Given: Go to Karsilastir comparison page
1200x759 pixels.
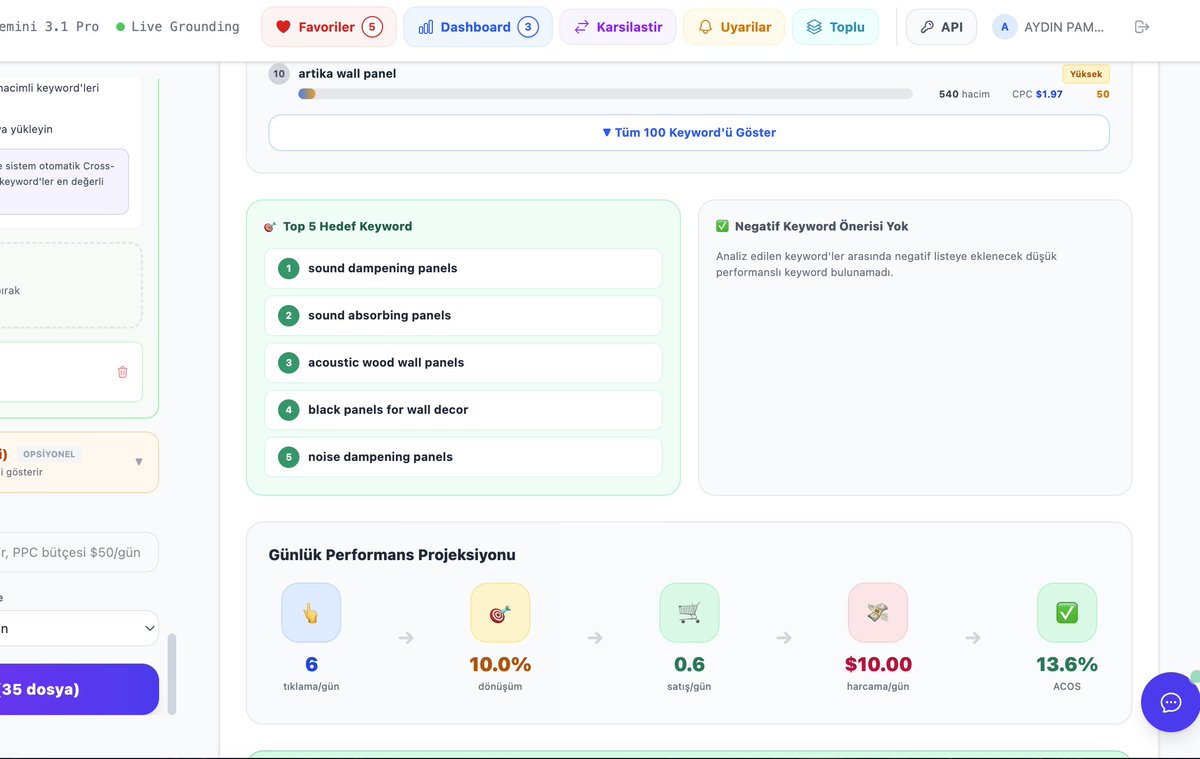Looking at the screenshot, I should point(618,27).
